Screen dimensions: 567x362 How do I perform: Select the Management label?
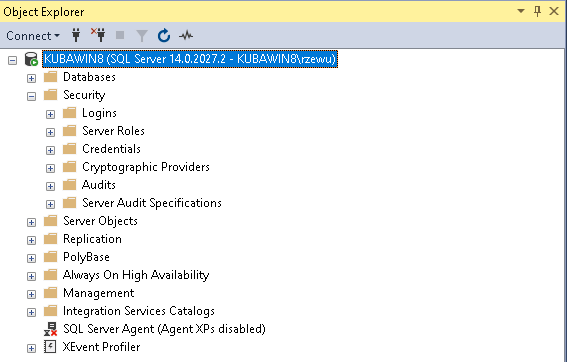98,293
